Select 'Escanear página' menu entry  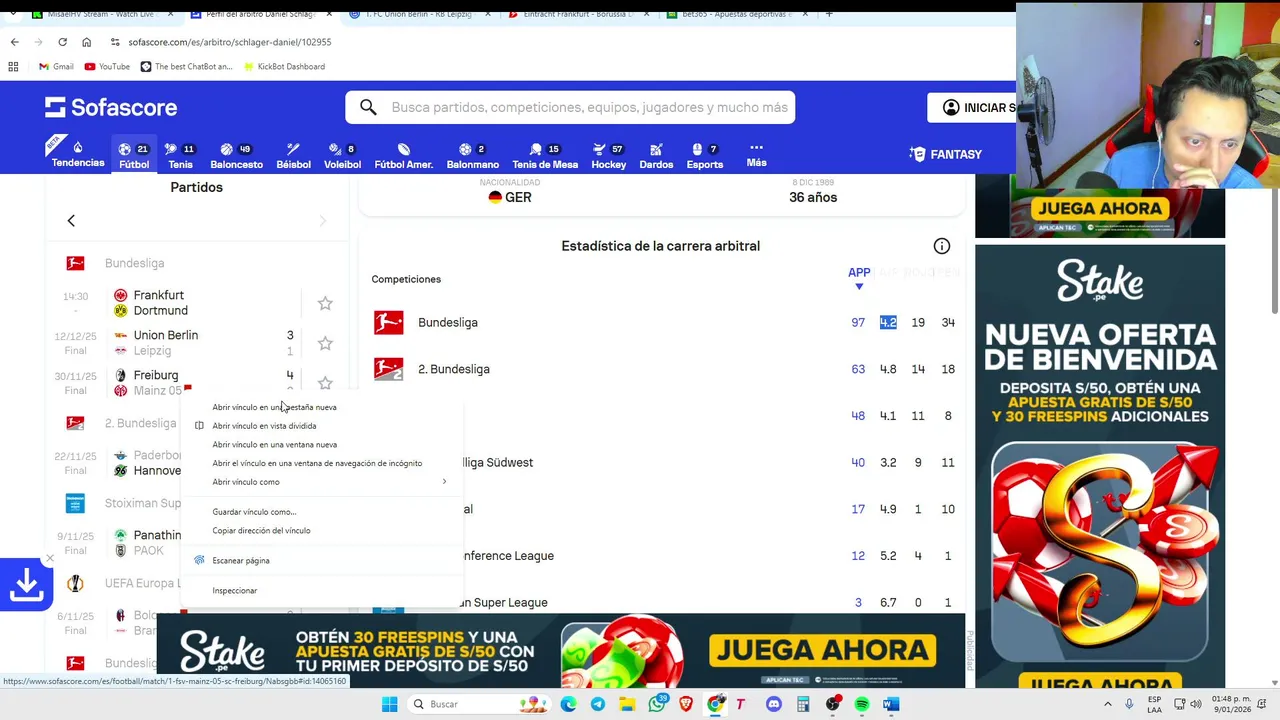[322, 560]
